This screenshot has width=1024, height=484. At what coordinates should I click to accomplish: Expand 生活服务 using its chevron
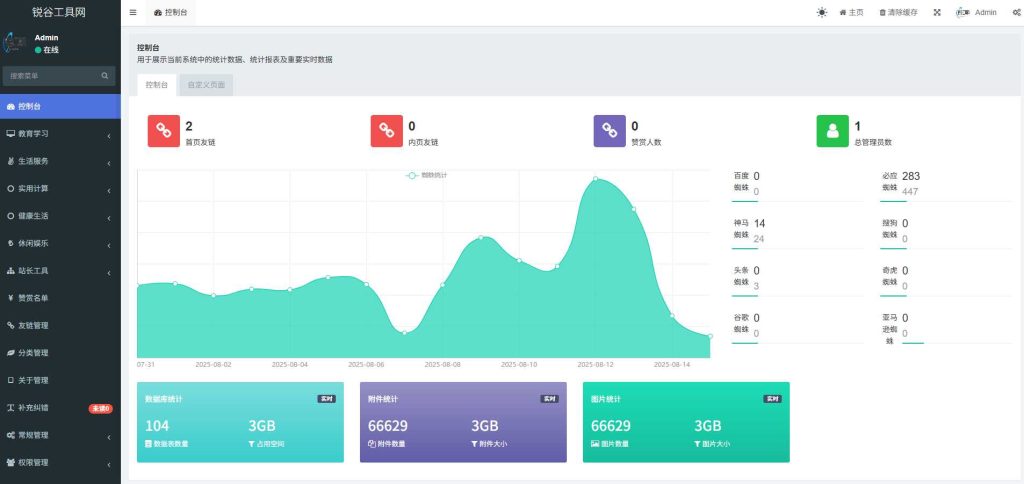108,163
